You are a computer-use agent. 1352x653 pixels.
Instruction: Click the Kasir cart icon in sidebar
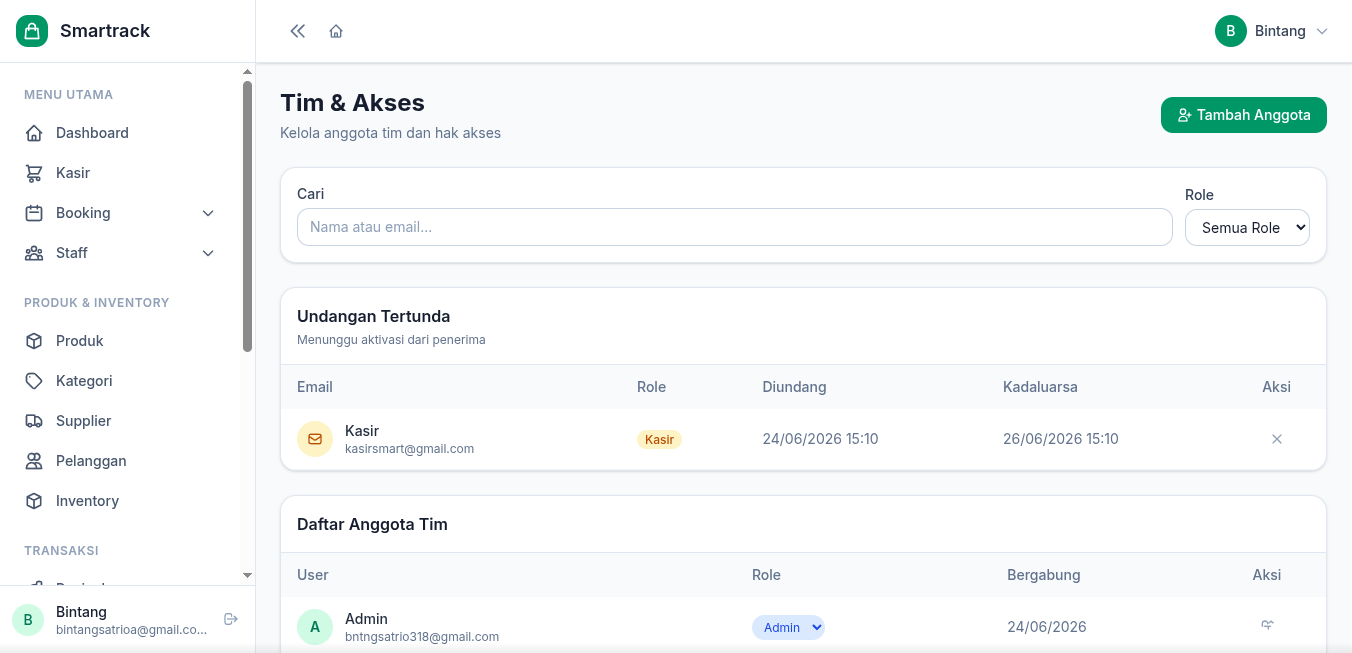(34, 173)
